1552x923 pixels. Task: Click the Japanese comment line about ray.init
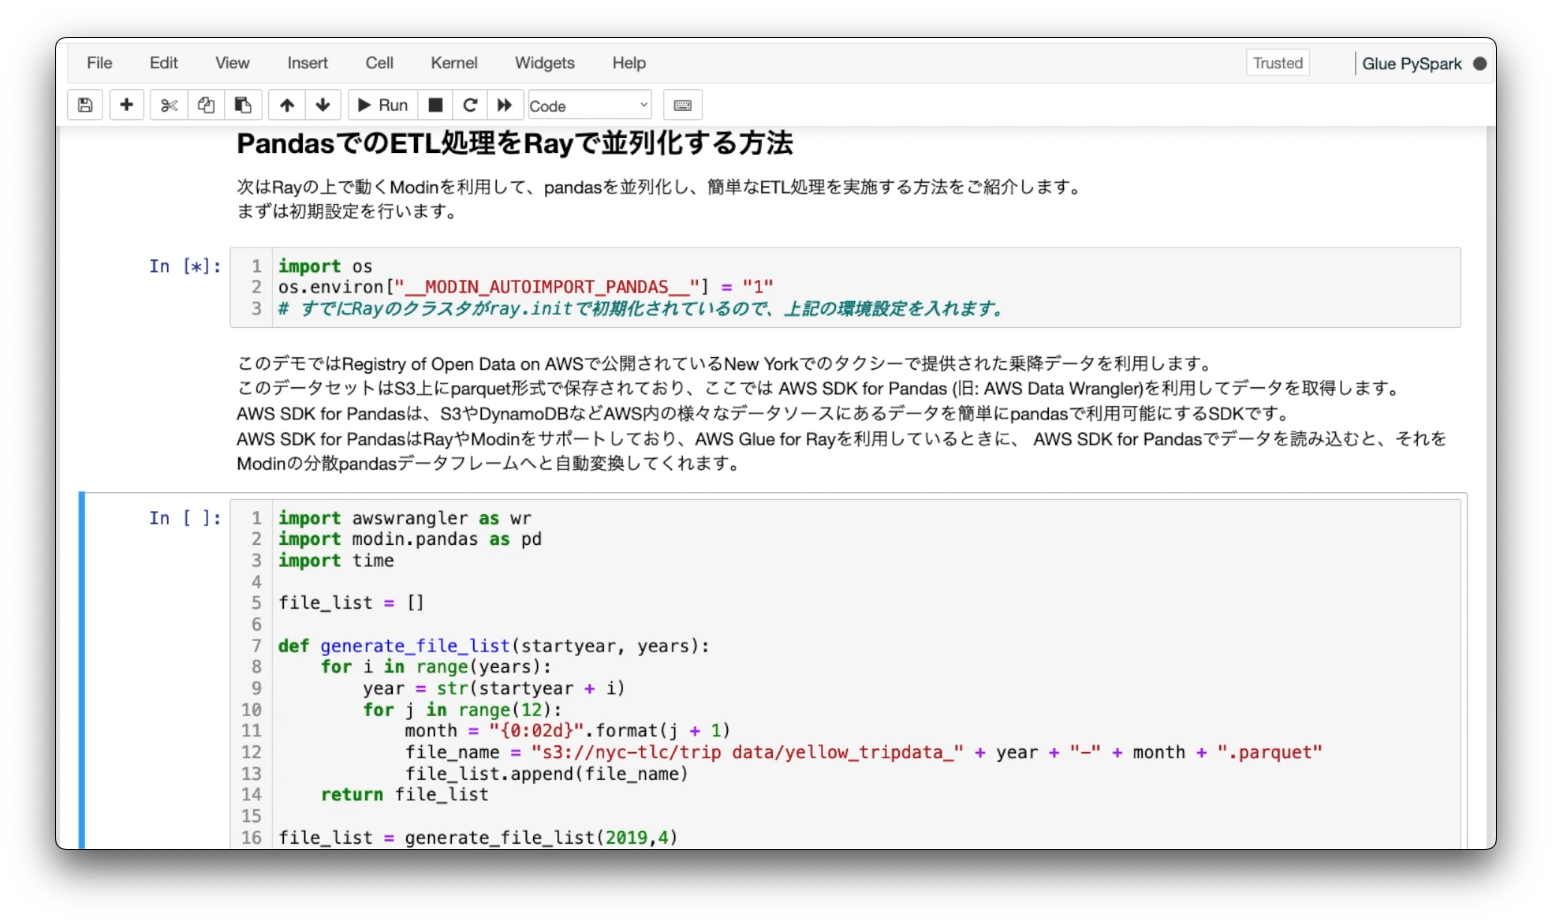641,308
